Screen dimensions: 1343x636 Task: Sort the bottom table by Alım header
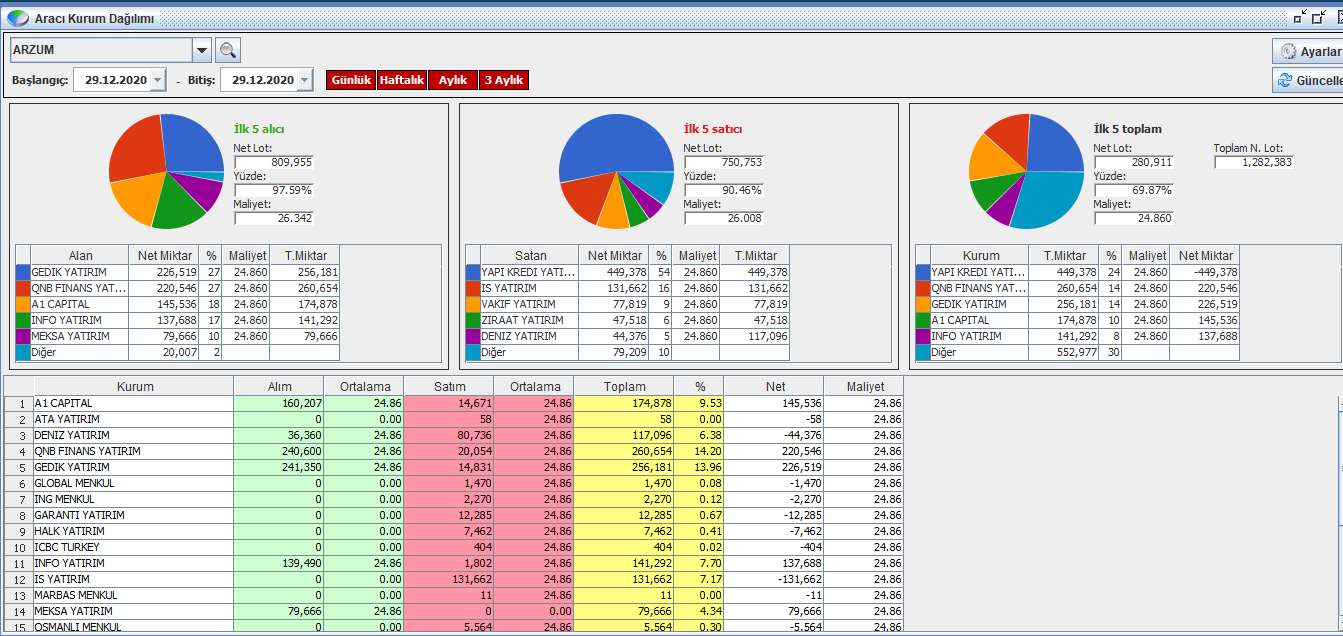tap(279, 386)
